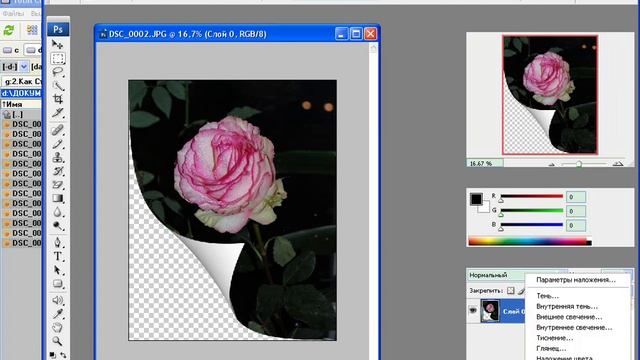The height and width of the screenshot is (360, 640).
Task: Choose Тиснение... layer style
Action: [554, 338]
